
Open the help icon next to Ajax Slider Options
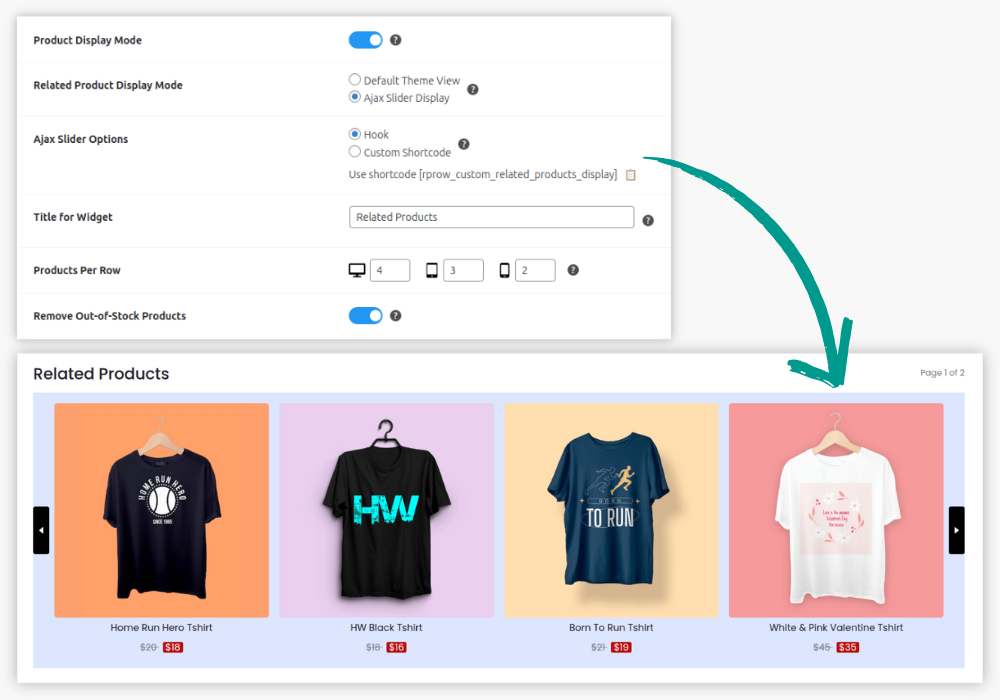(x=464, y=143)
